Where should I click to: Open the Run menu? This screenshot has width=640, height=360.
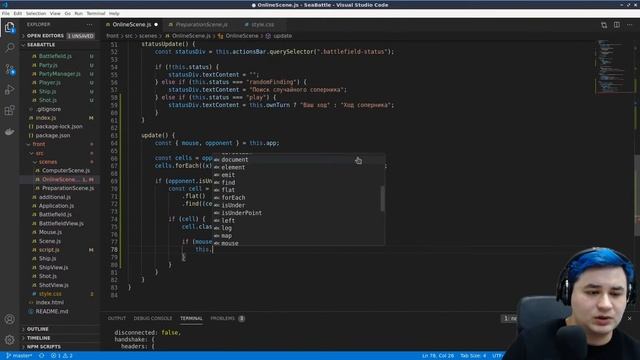(78, 13)
